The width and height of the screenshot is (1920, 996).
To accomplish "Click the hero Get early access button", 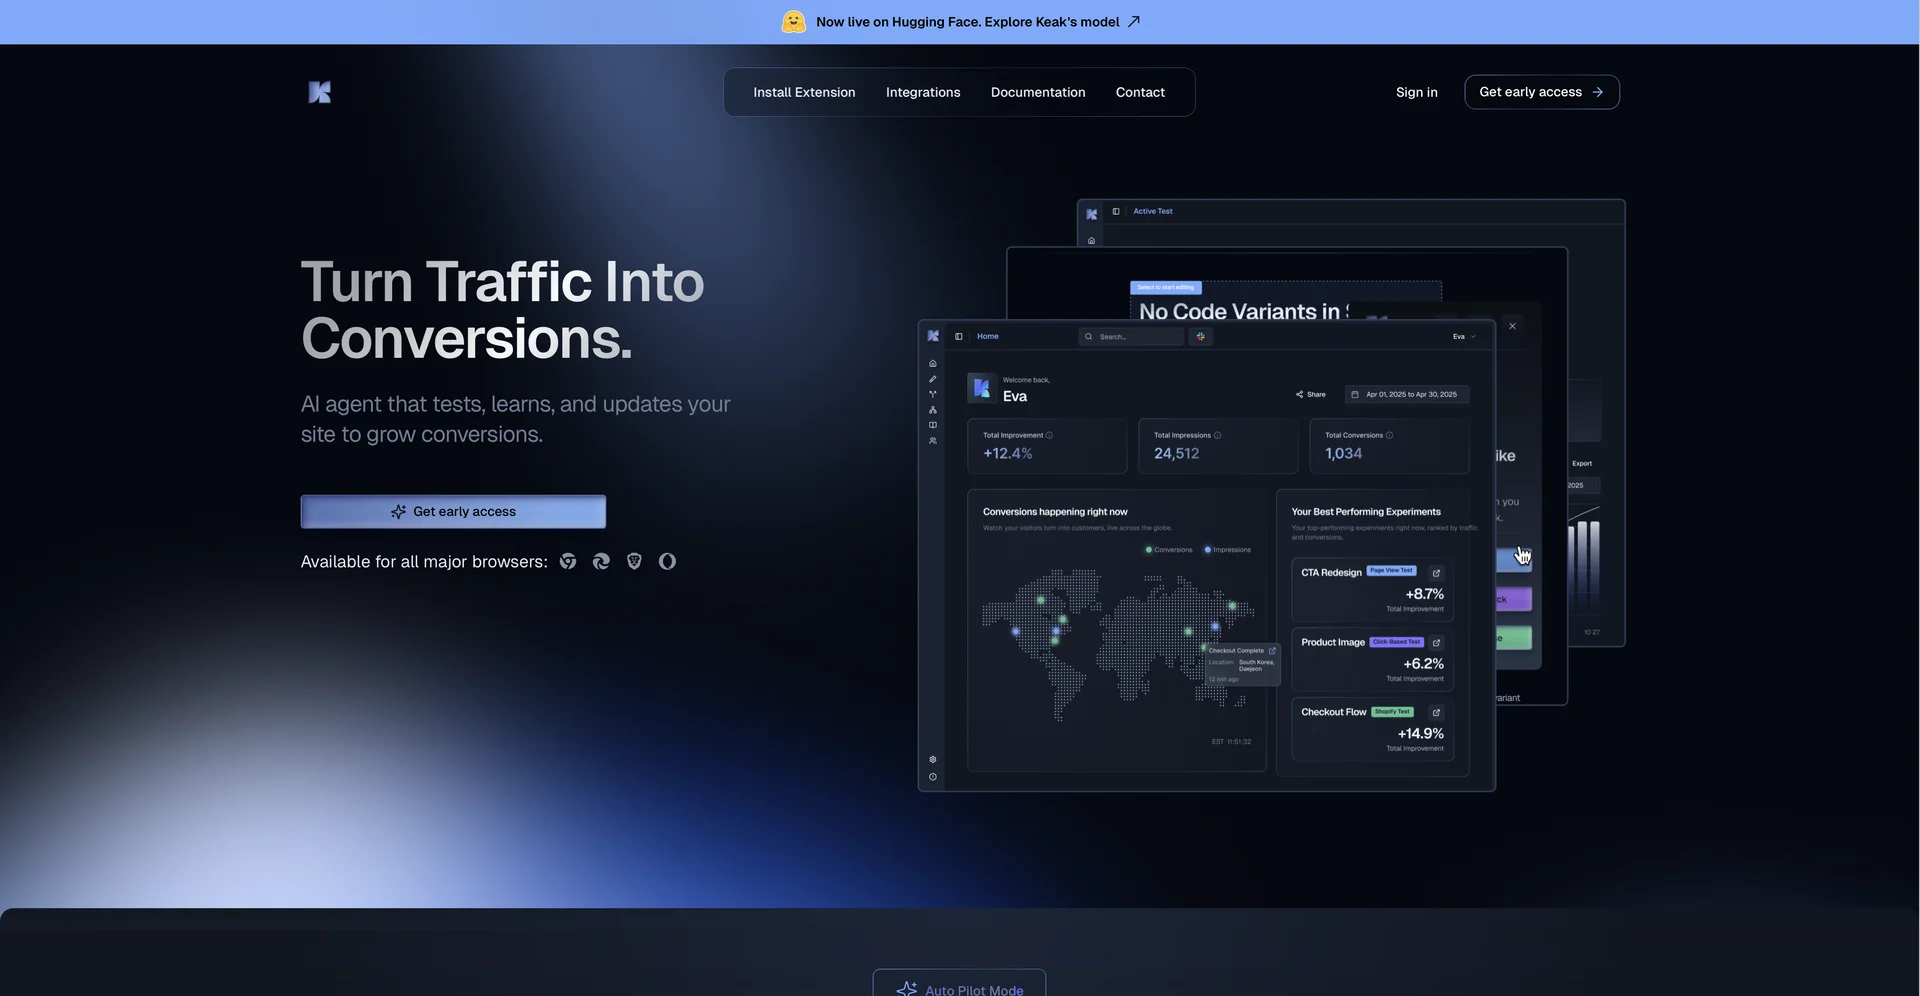I will tap(453, 511).
